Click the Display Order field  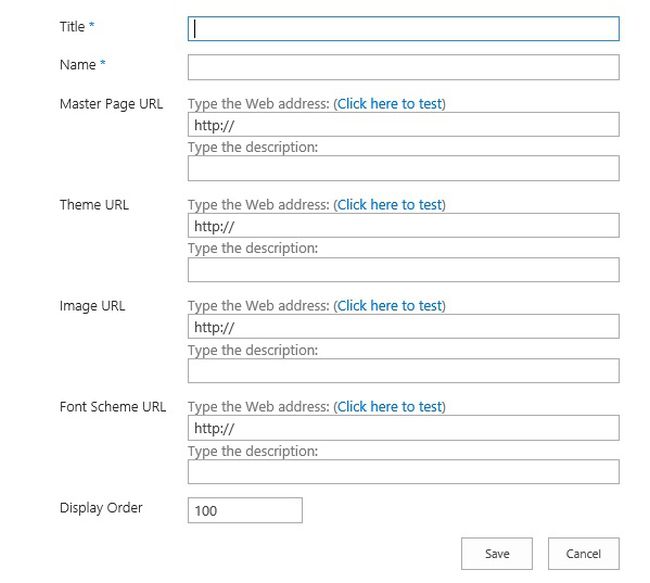pos(245,511)
